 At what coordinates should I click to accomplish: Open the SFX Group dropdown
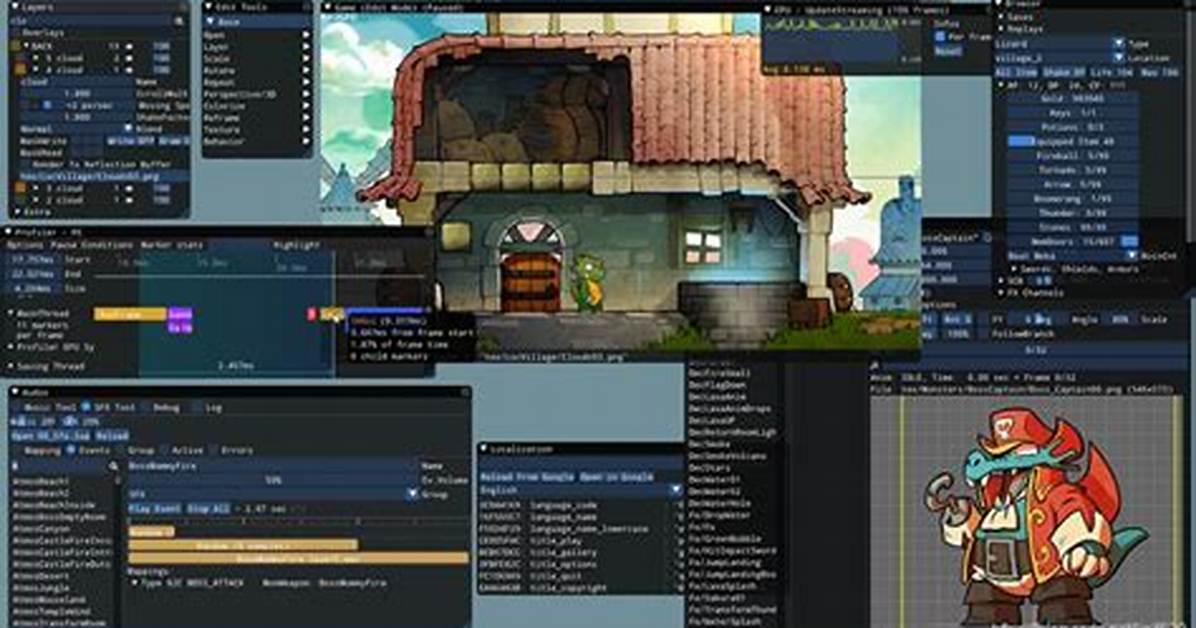(x=273, y=494)
